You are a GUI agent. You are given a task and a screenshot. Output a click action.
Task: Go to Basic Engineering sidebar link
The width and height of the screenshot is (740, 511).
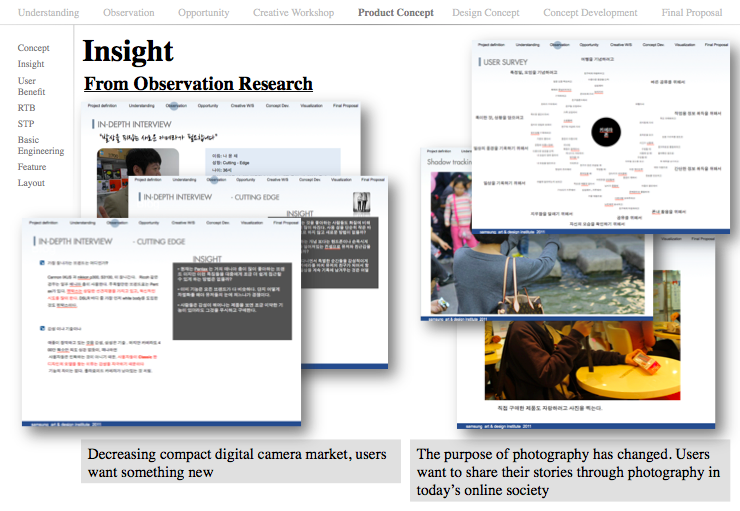[x=41, y=145]
